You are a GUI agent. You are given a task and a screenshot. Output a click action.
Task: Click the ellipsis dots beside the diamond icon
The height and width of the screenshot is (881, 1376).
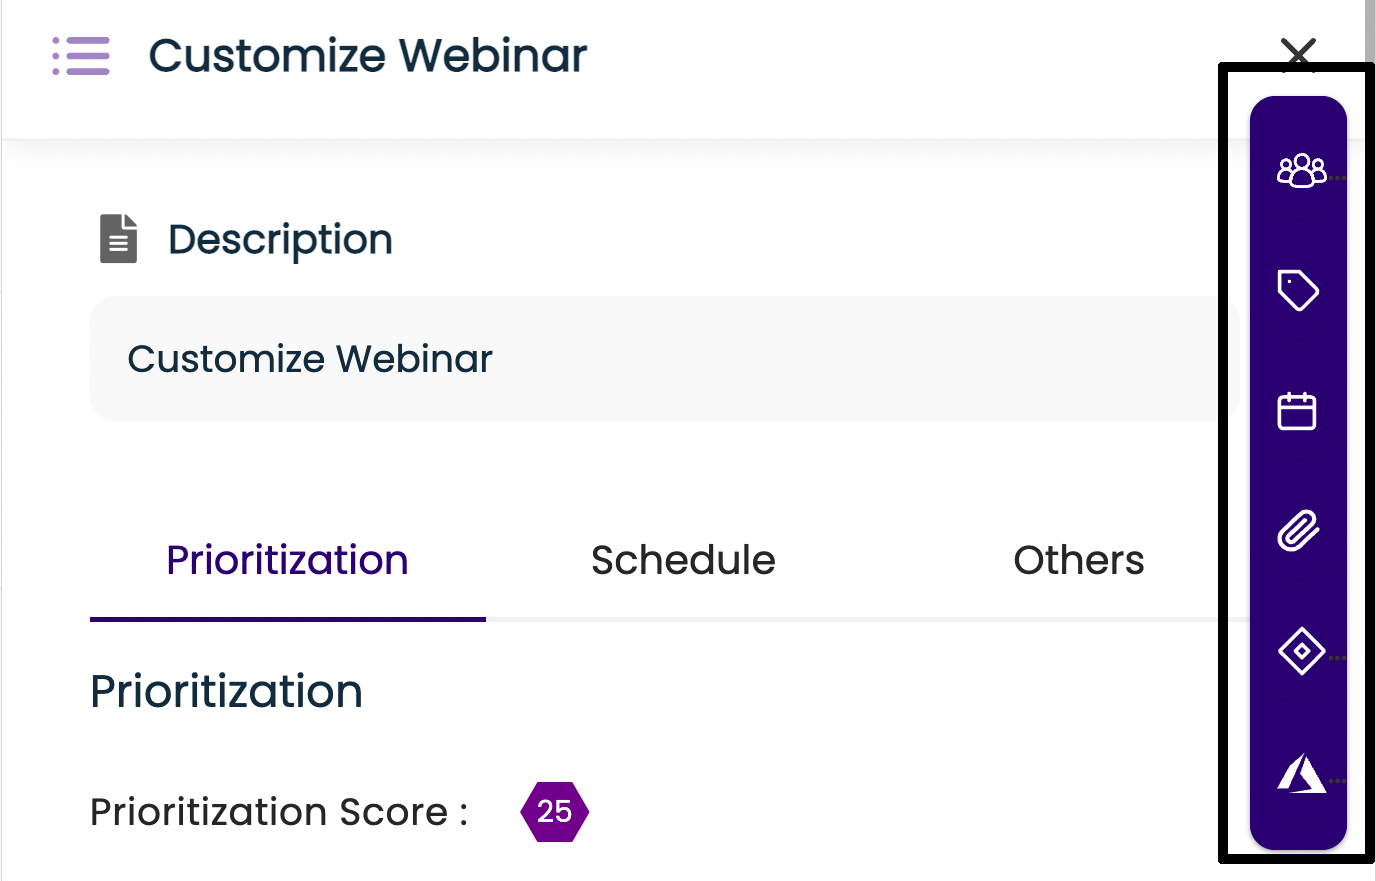point(1339,657)
